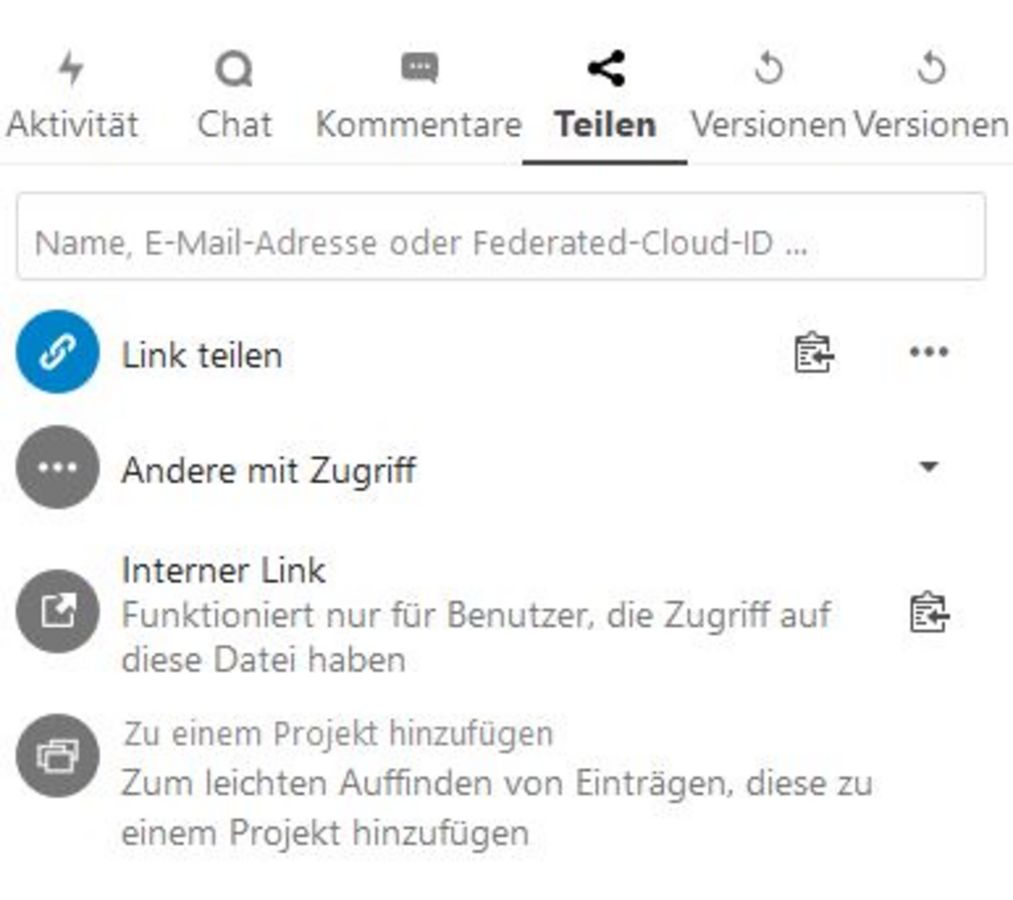1013x900 pixels.
Task: Open the Chat tab
Action: (235, 97)
